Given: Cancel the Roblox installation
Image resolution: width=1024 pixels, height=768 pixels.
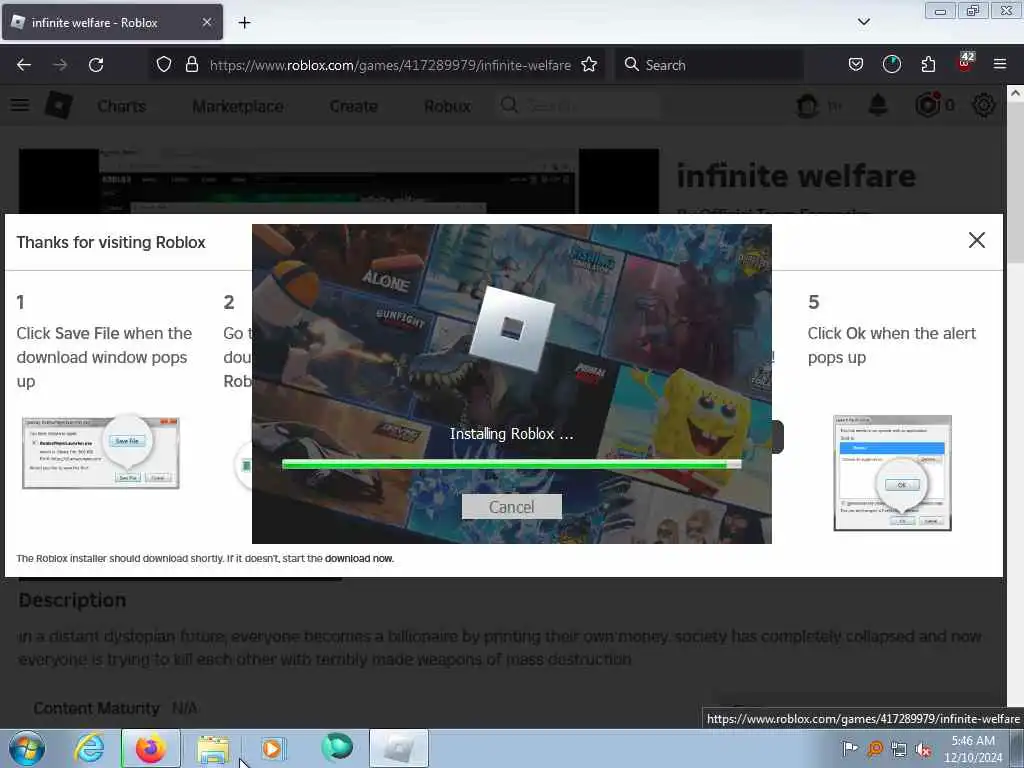Looking at the screenshot, I should coord(511,507).
